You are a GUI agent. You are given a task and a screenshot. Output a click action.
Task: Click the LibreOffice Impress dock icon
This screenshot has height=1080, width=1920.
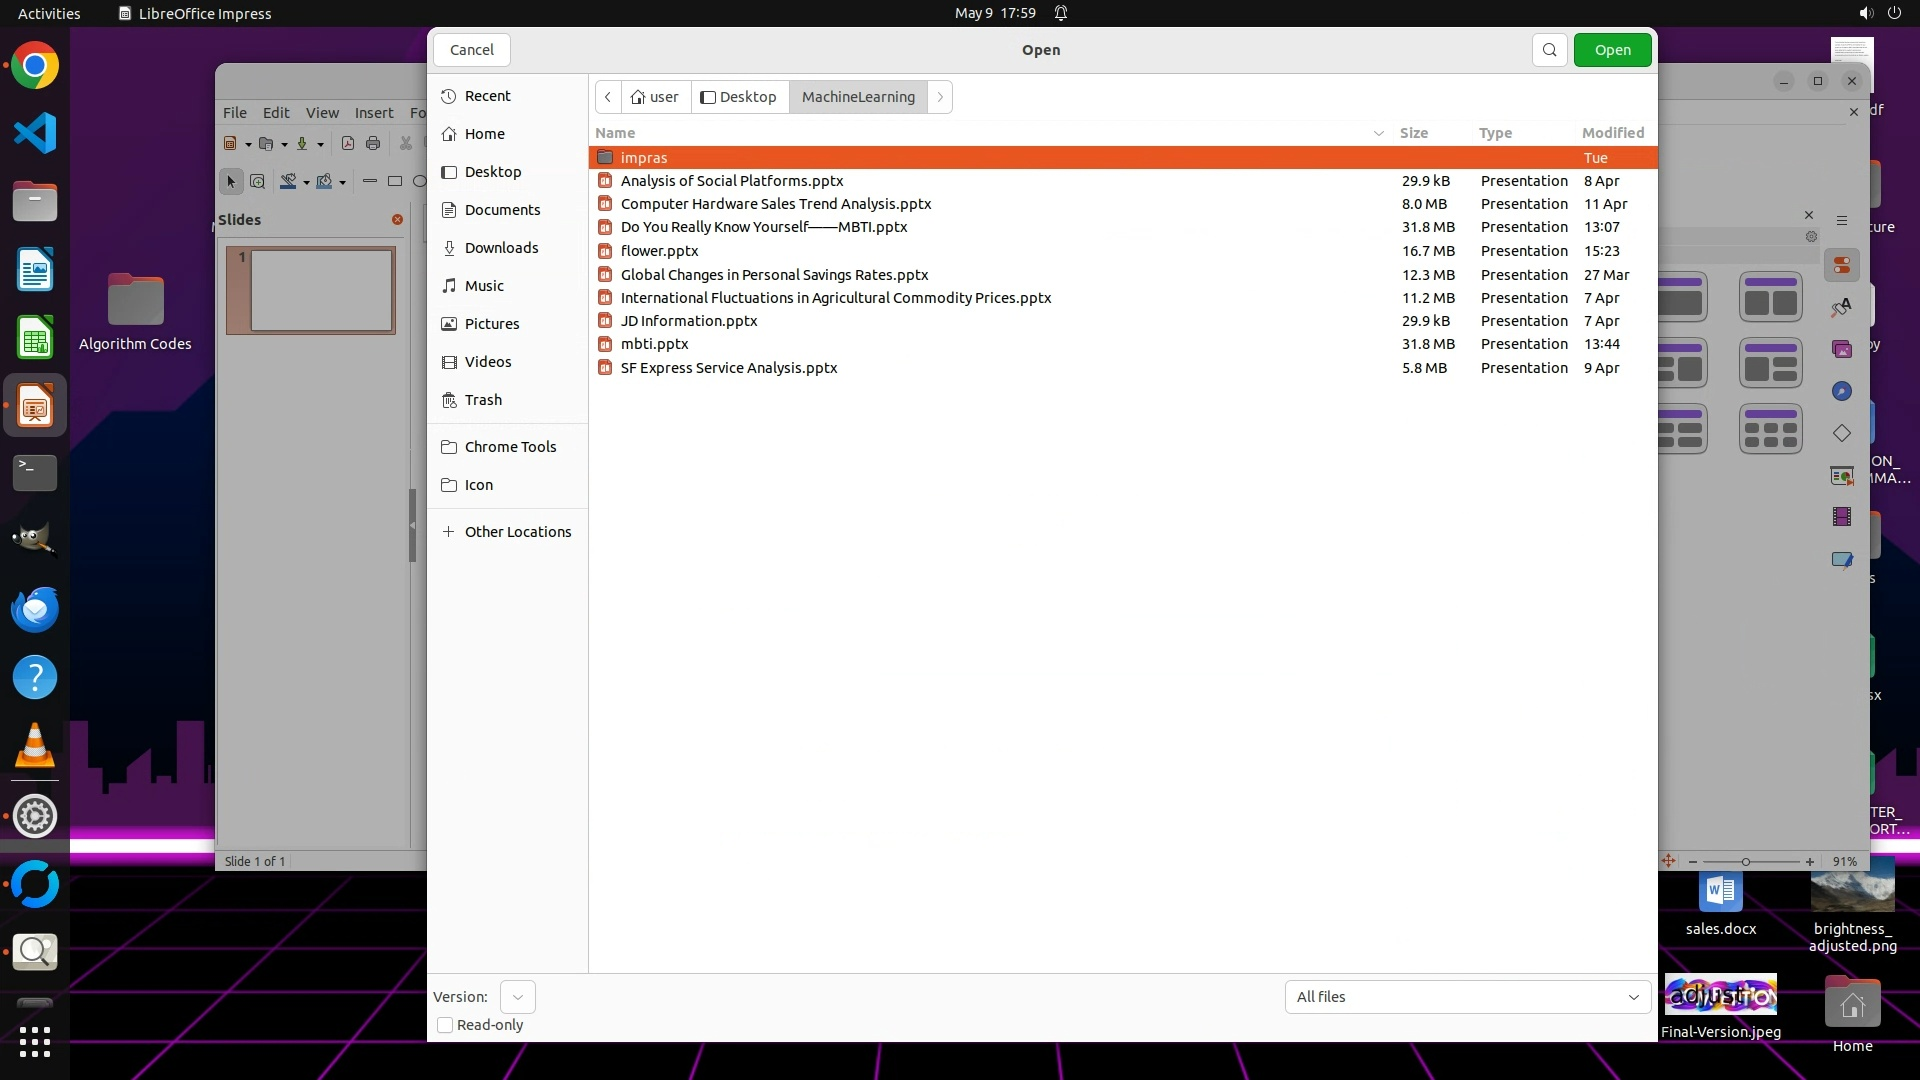[x=35, y=407]
